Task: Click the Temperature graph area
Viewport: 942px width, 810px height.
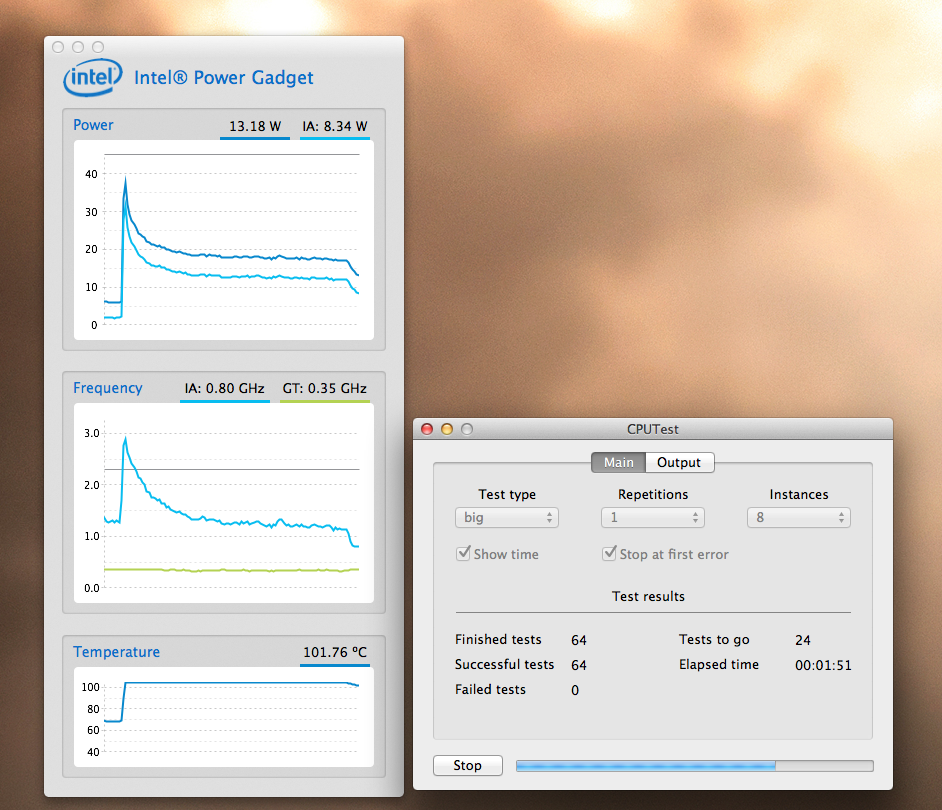Action: click(x=223, y=717)
